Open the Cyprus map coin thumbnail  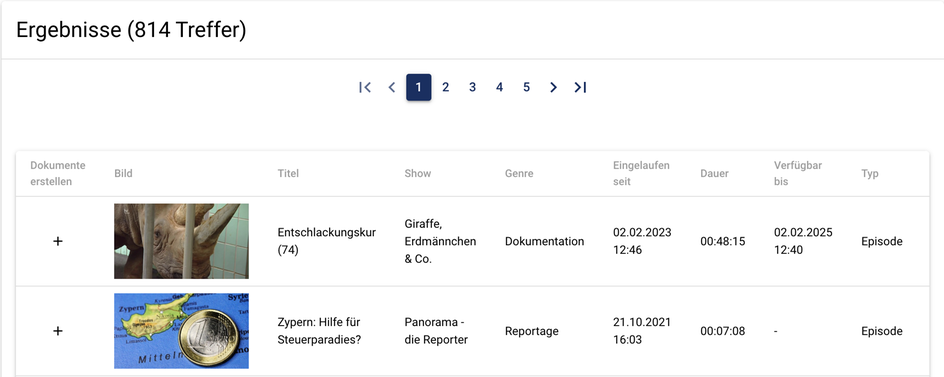tap(181, 331)
